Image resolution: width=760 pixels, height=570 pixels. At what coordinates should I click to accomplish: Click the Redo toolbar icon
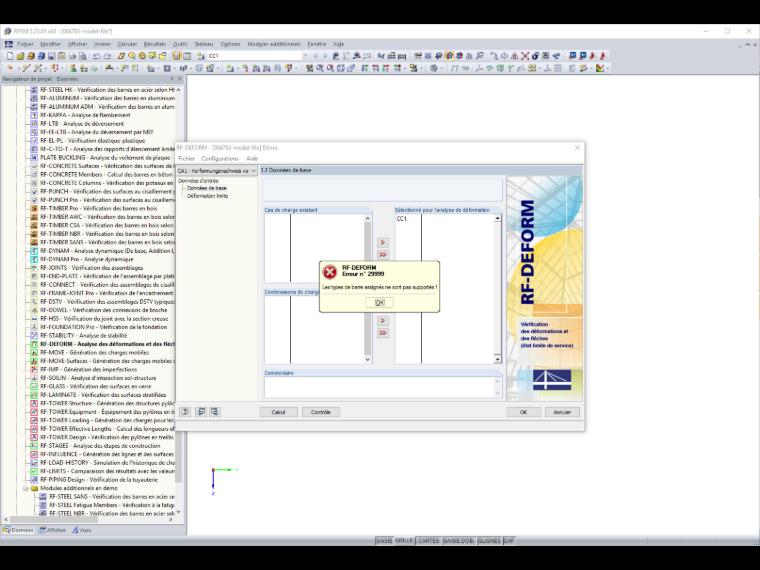pyautogui.click(x=107, y=56)
